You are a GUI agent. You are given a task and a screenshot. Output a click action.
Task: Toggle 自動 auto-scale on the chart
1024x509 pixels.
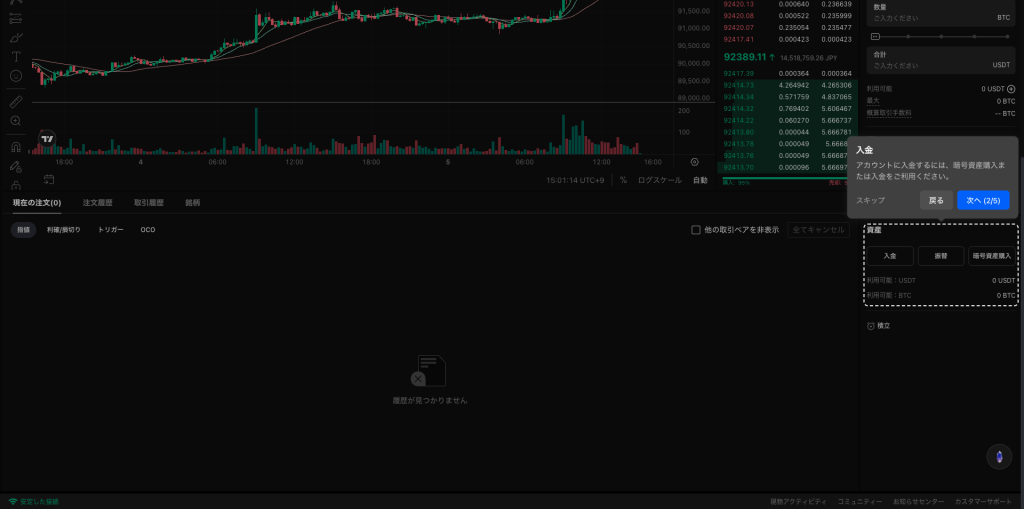point(700,180)
